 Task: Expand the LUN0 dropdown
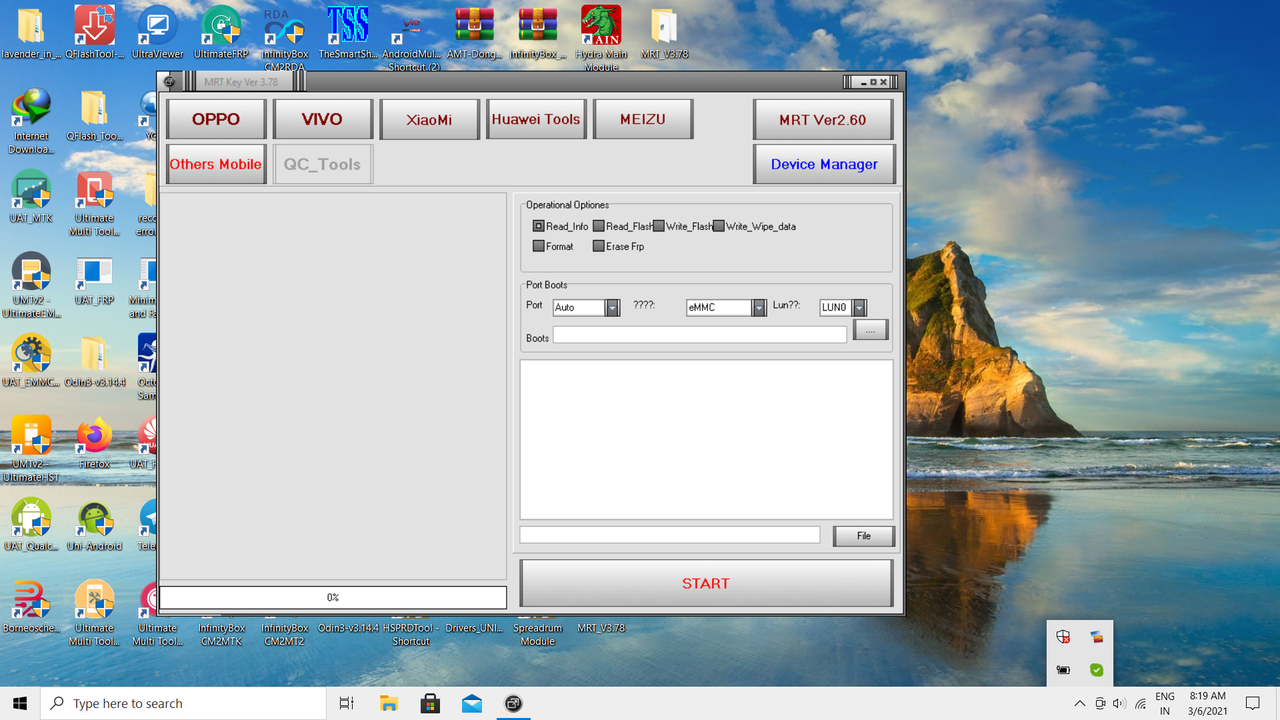click(x=859, y=308)
